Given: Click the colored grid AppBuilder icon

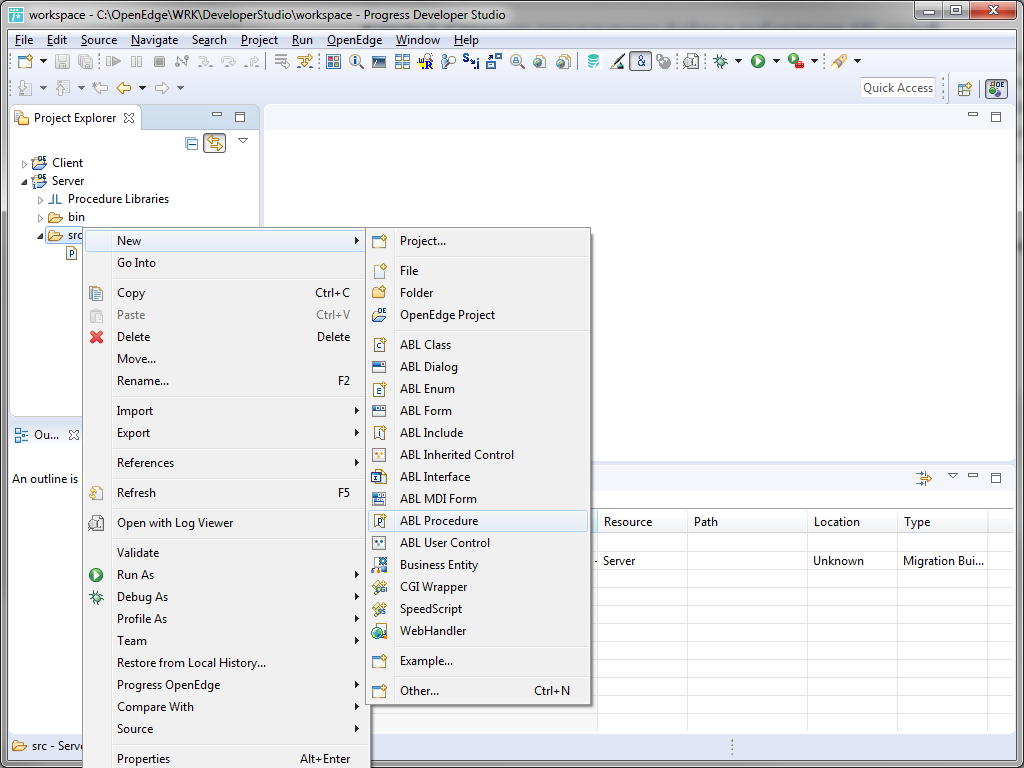Looking at the screenshot, I should point(334,61).
